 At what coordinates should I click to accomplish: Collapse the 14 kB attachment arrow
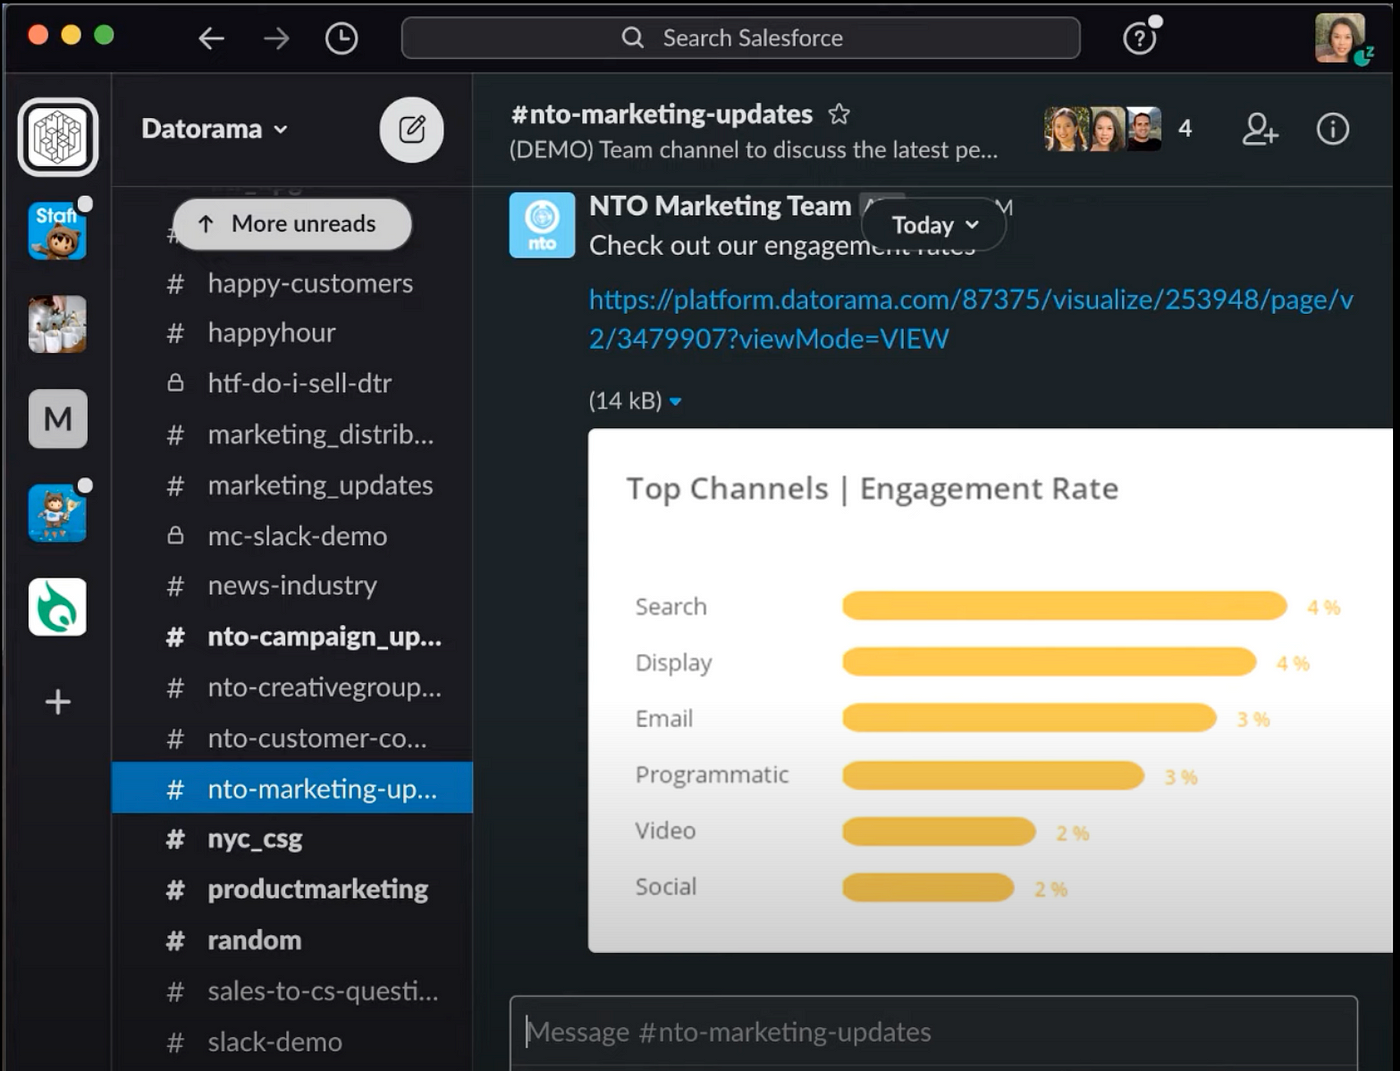[675, 401]
